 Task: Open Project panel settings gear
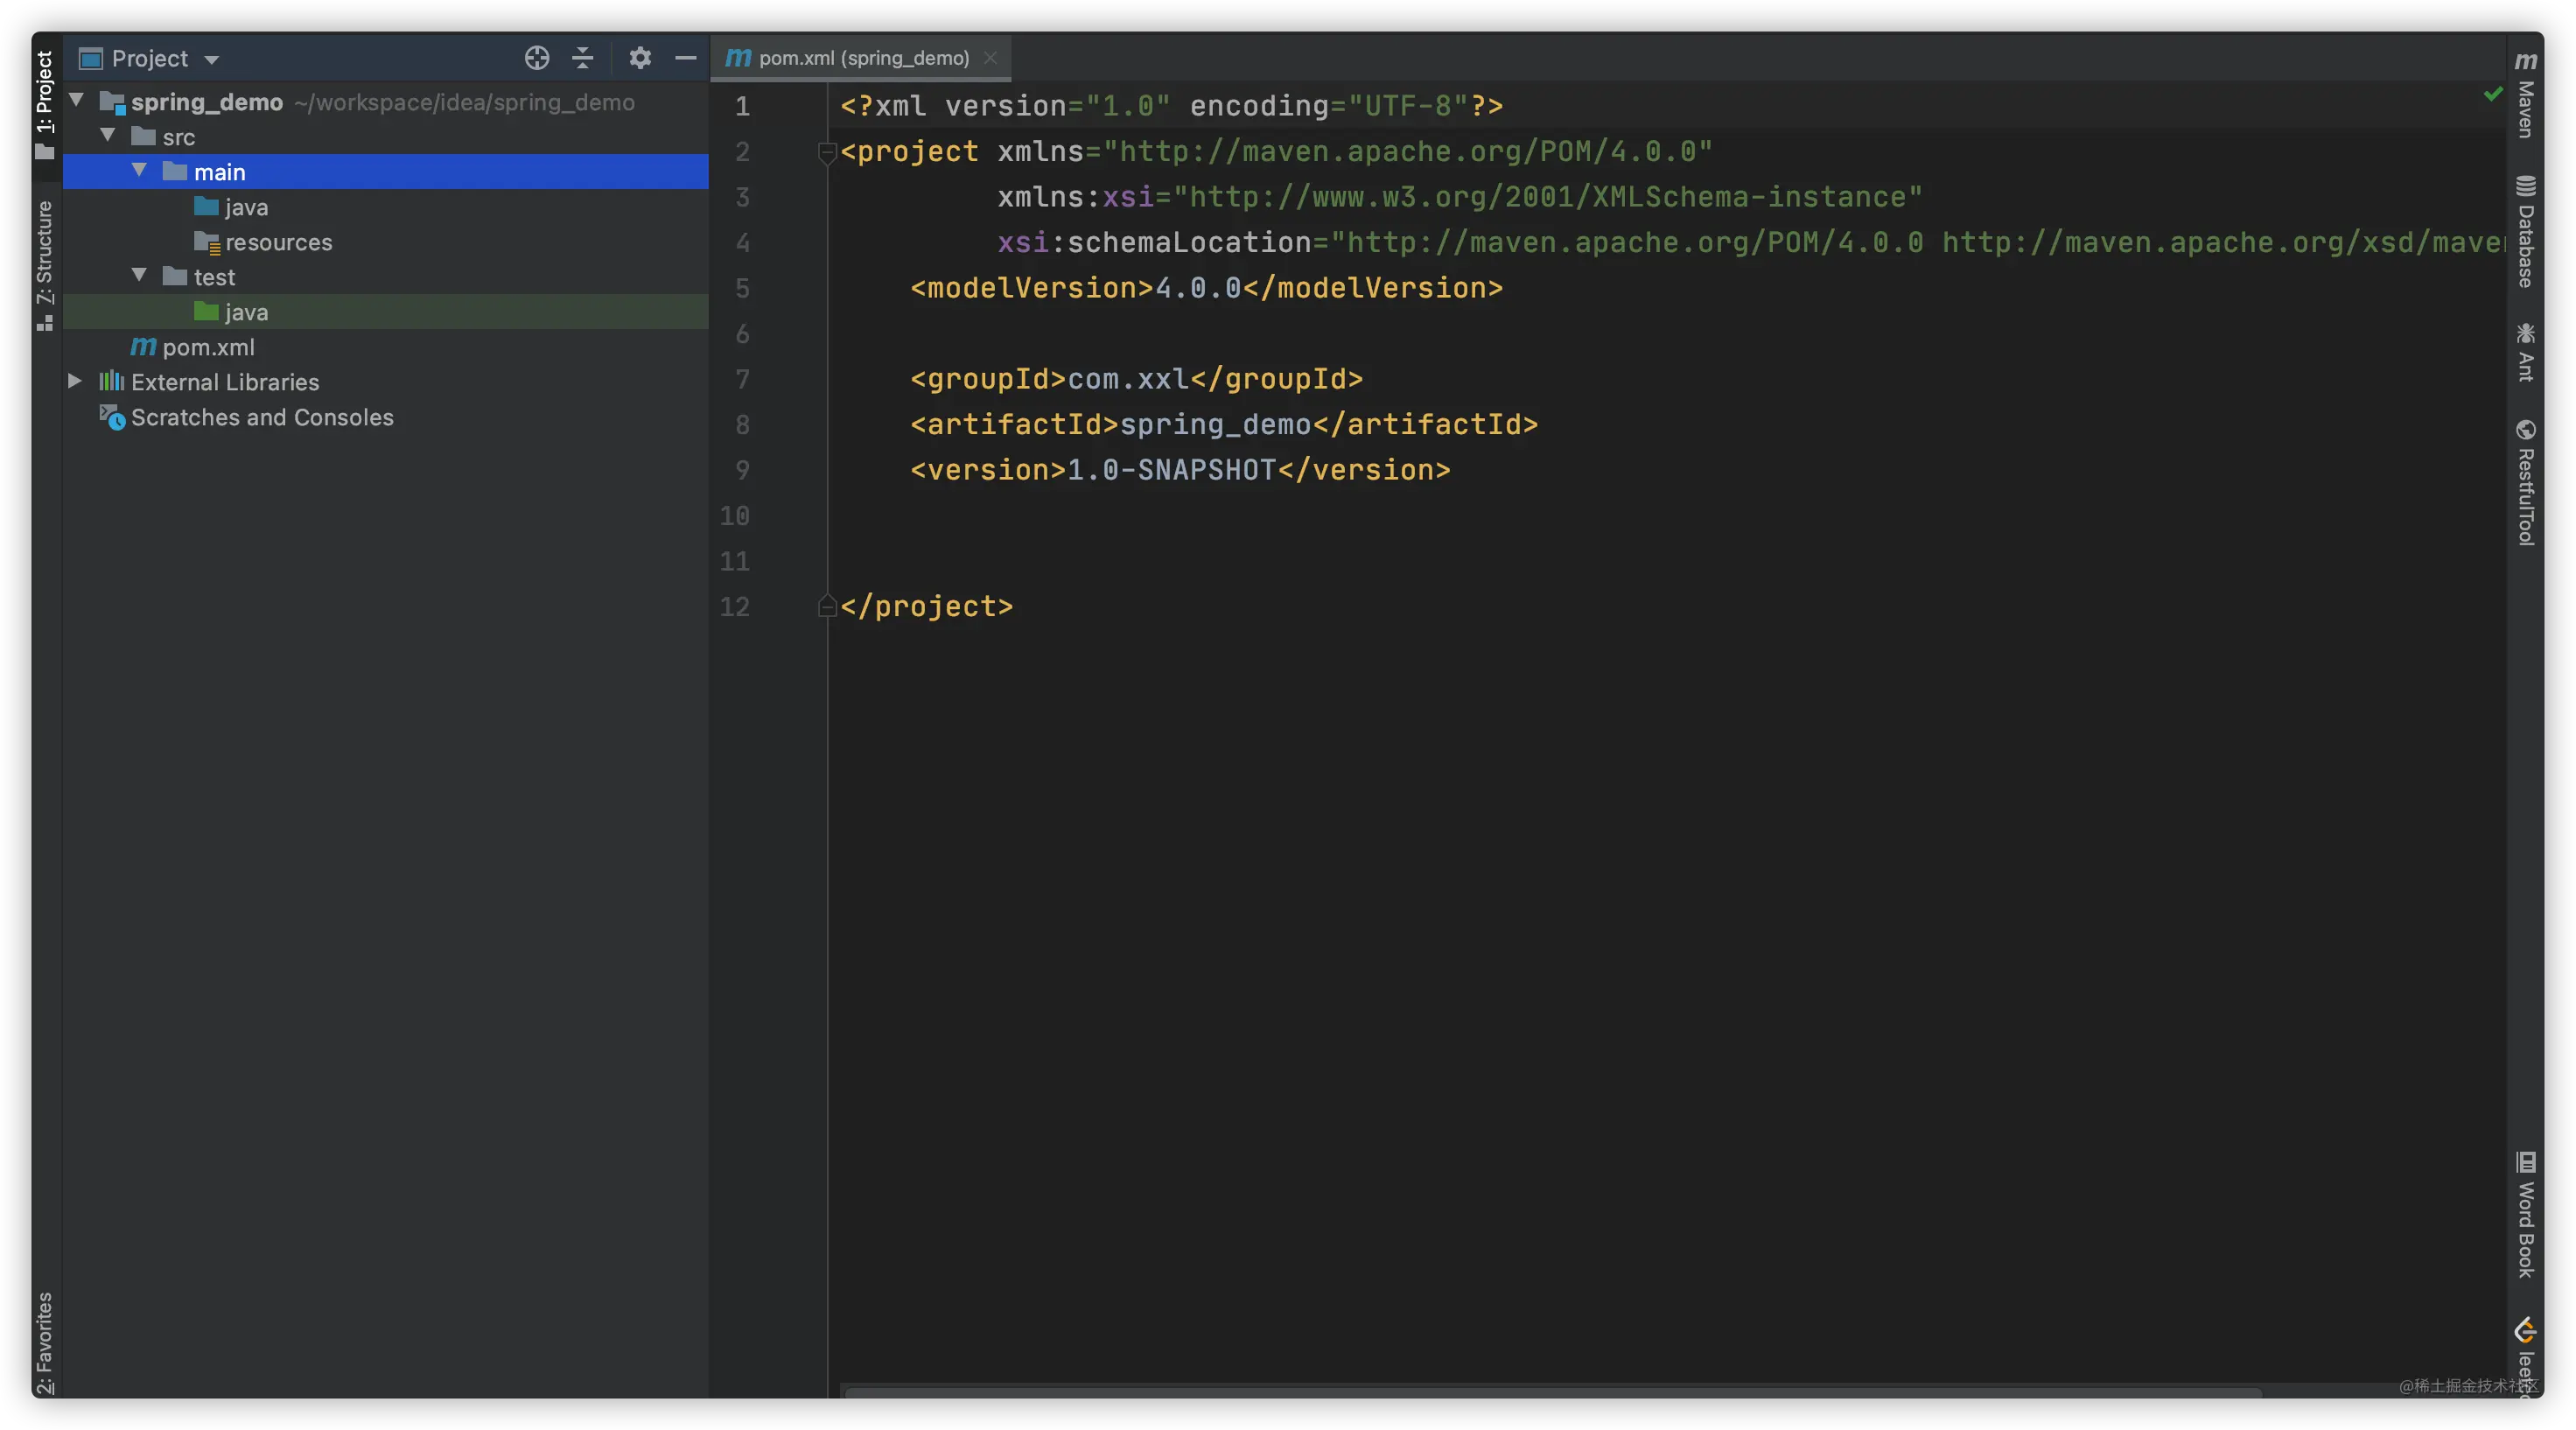[x=640, y=58]
